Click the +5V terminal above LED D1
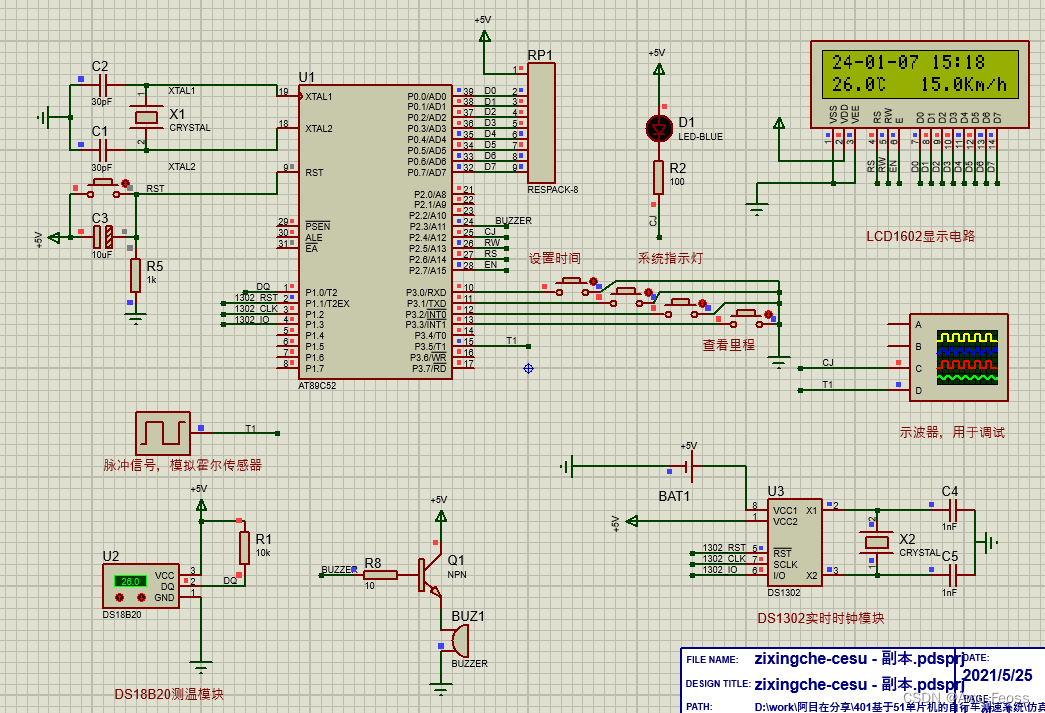The width and height of the screenshot is (1045, 713). (x=658, y=69)
